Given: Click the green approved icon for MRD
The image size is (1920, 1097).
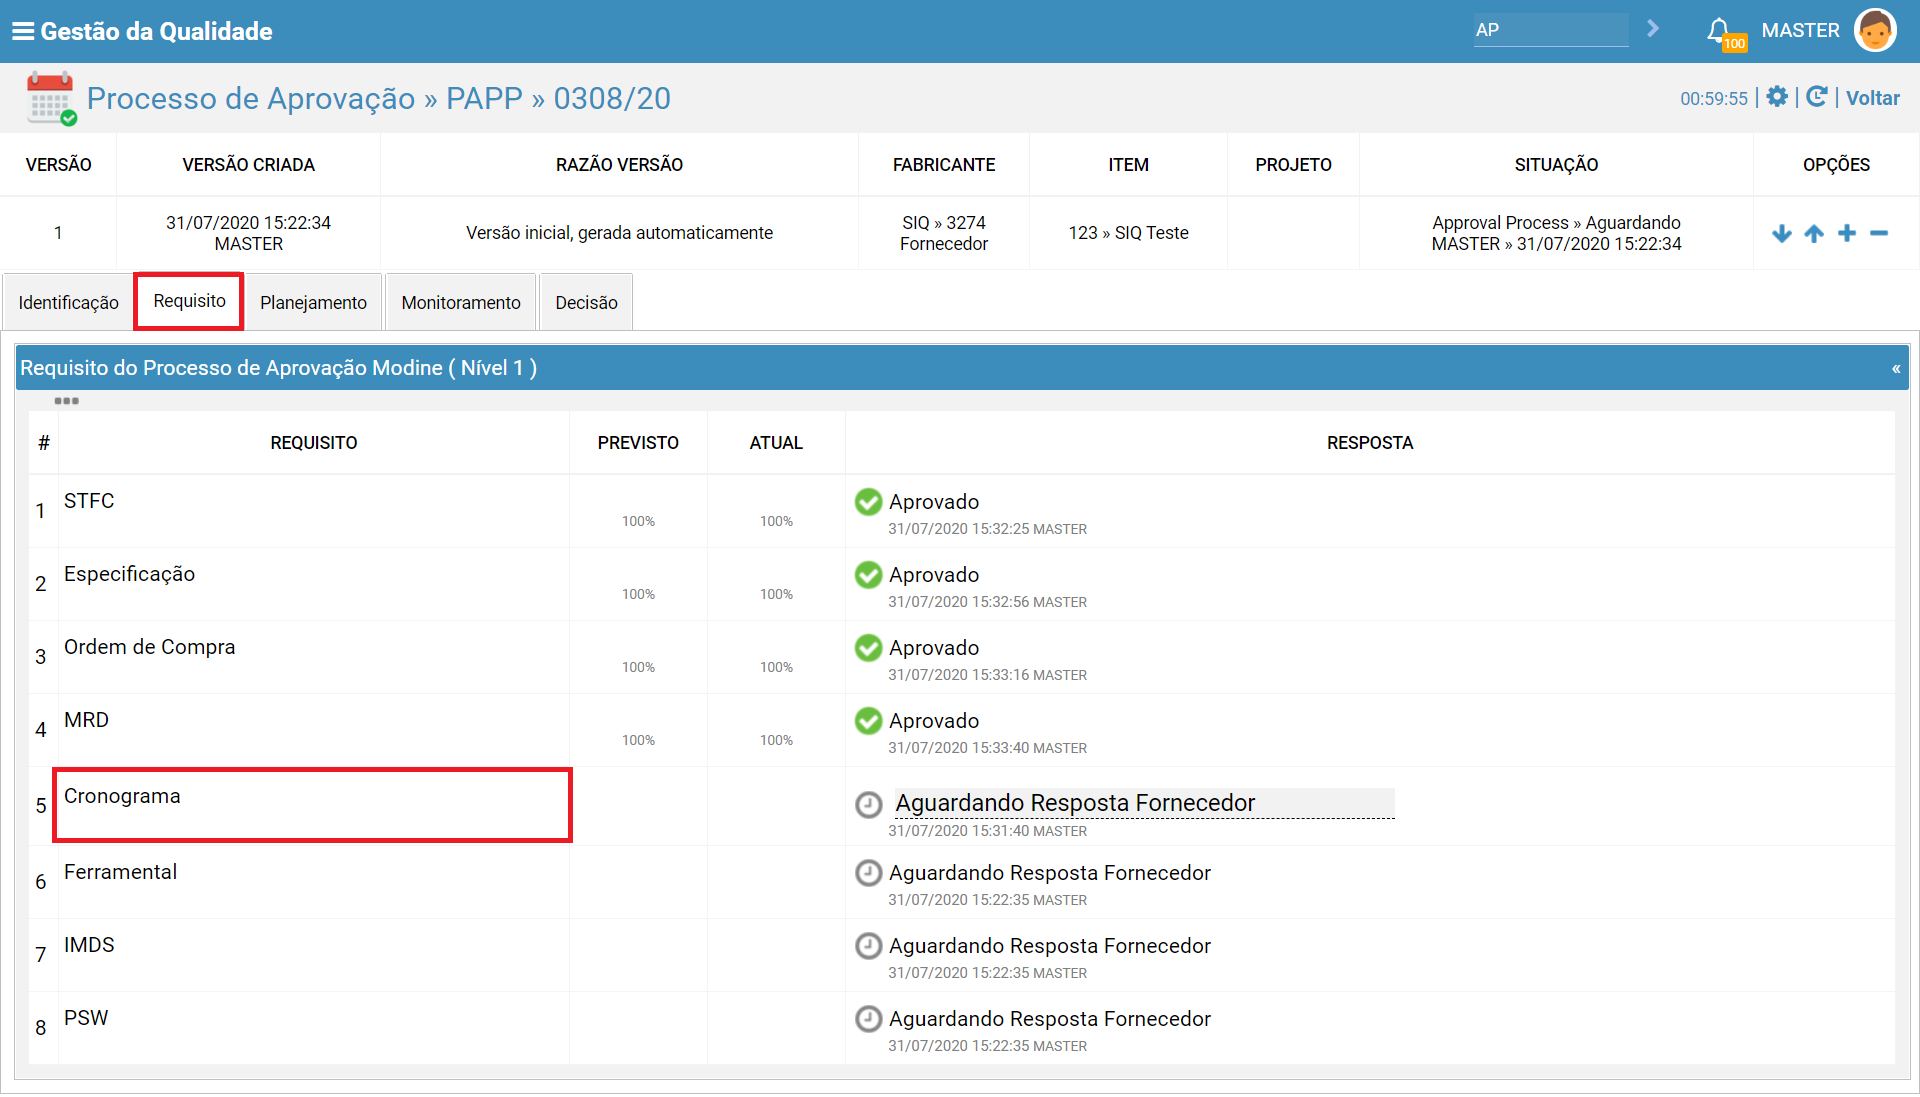Looking at the screenshot, I should [869, 721].
